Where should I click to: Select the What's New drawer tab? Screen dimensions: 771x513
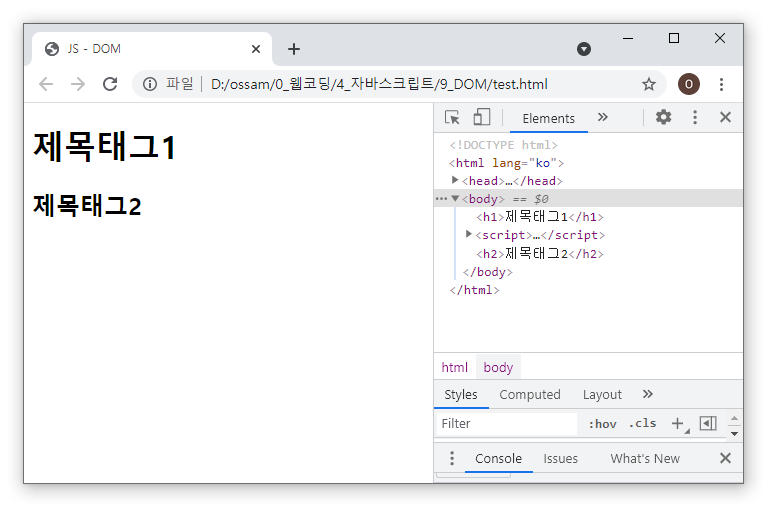coord(645,458)
